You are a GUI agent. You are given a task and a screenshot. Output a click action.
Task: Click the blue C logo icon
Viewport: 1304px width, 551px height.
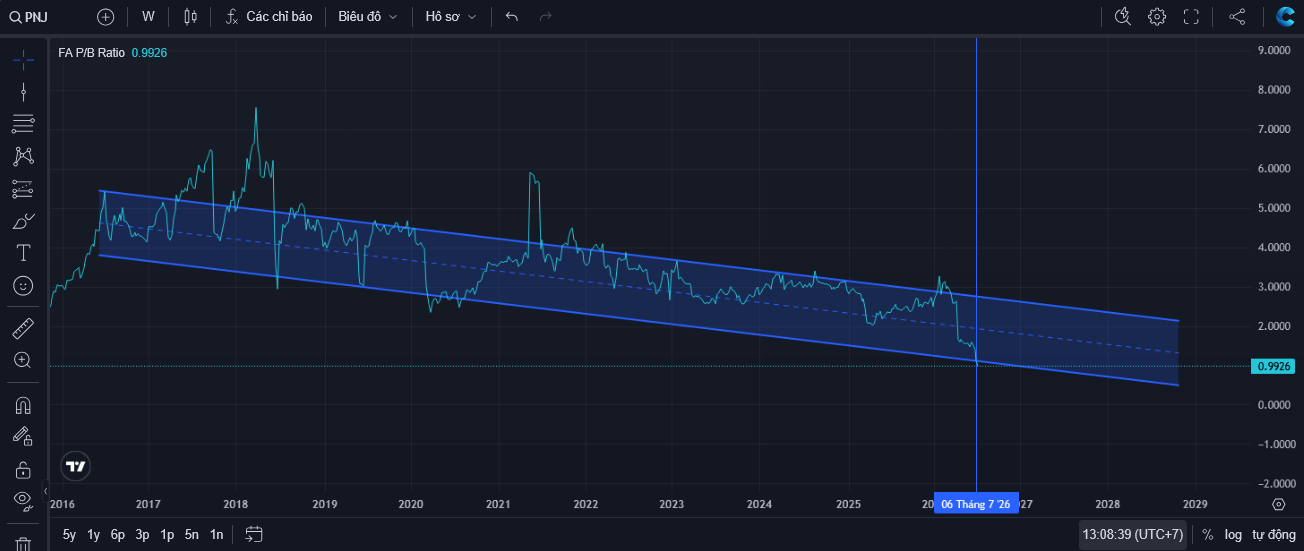pyautogui.click(x=1285, y=17)
